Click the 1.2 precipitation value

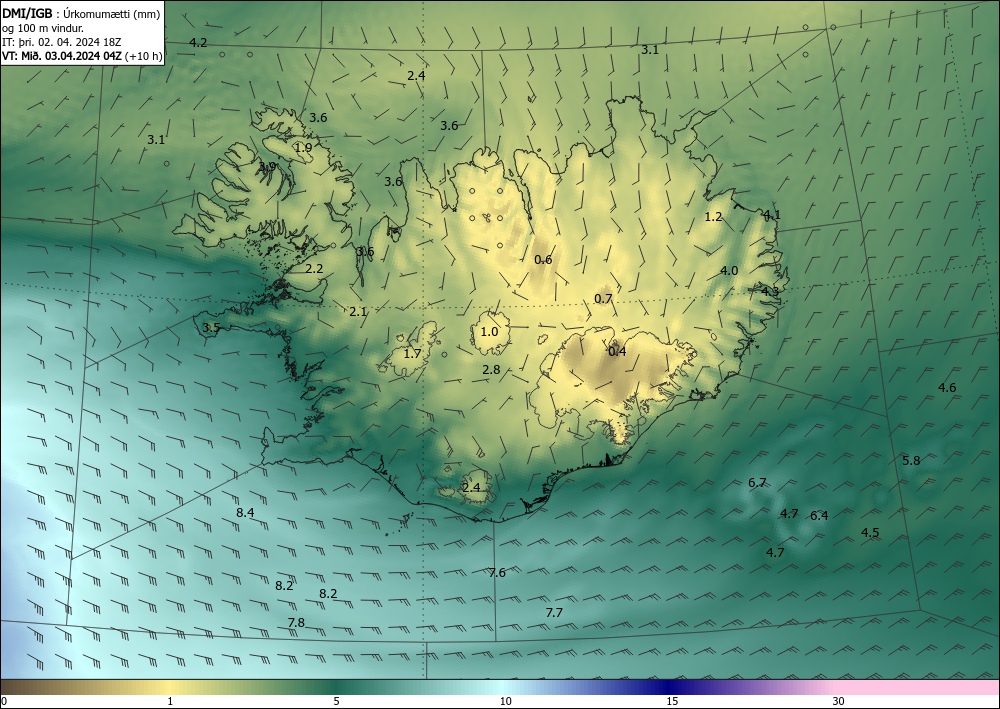point(713,217)
